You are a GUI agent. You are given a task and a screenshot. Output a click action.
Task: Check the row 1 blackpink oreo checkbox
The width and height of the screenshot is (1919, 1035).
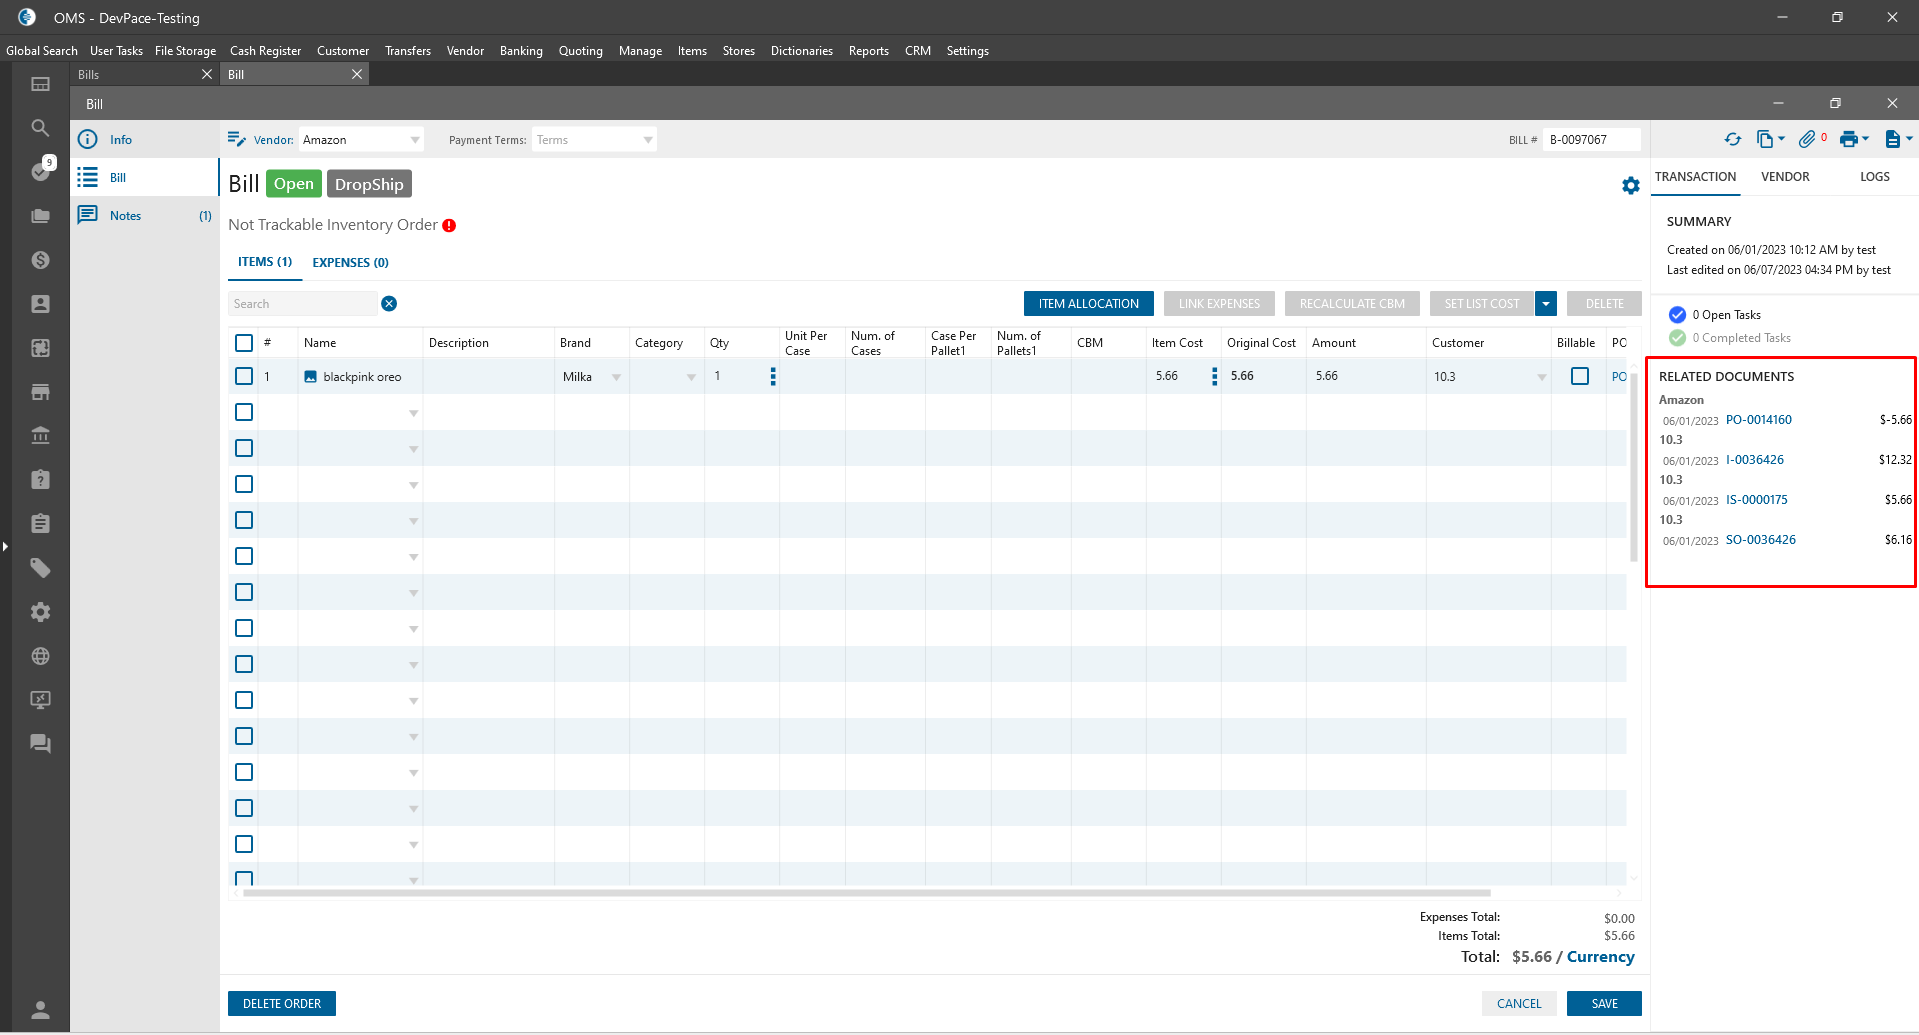[244, 376]
